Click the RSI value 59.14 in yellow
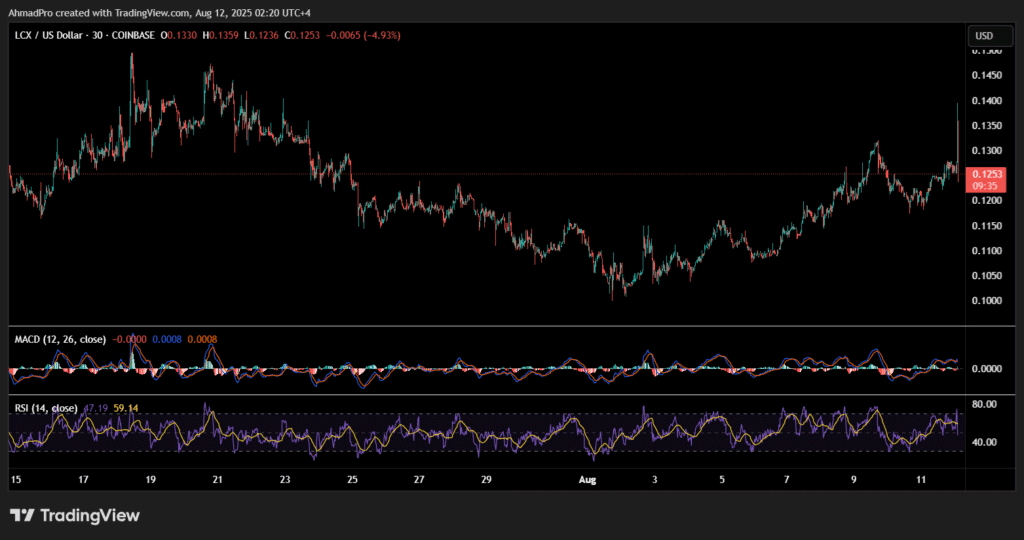The width and height of the screenshot is (1024, 540). [126, 408]
